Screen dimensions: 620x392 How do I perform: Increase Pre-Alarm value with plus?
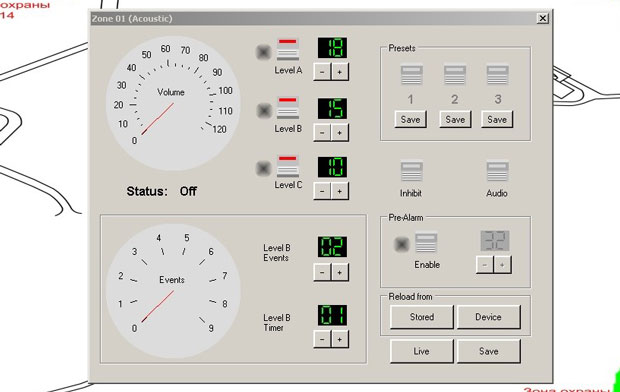[502, 265]
